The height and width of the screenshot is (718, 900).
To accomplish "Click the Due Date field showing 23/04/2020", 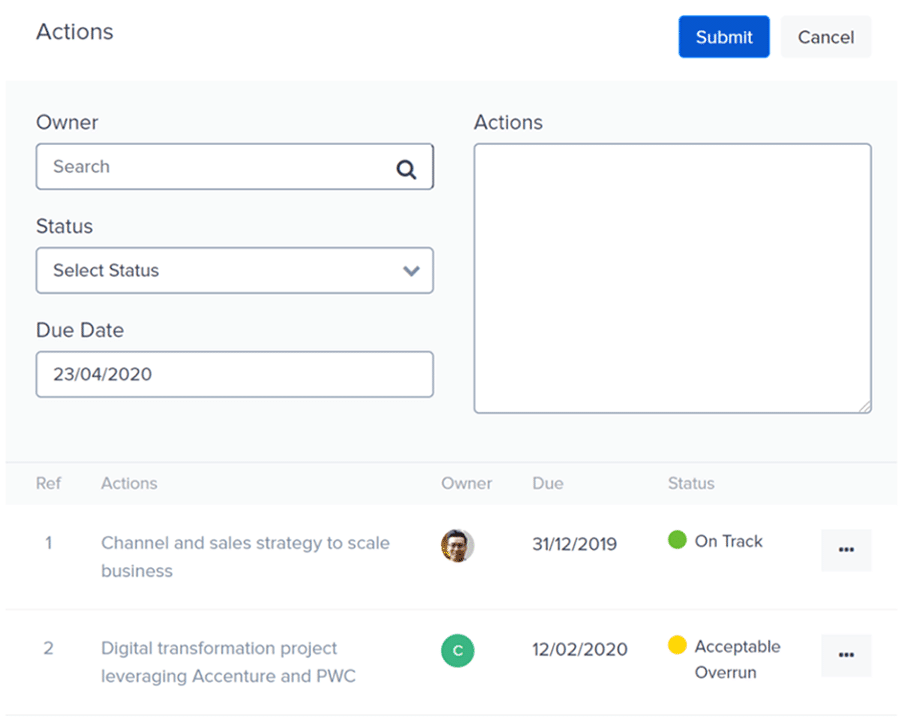I will click(235, 374).
